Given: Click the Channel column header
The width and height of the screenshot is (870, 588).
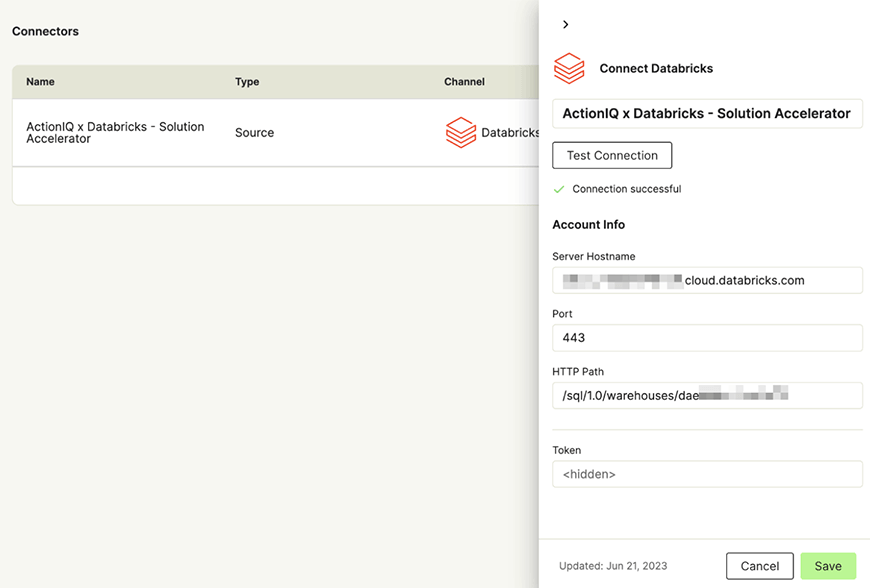Looking at the screenshot, I should (x=464, y=82).
